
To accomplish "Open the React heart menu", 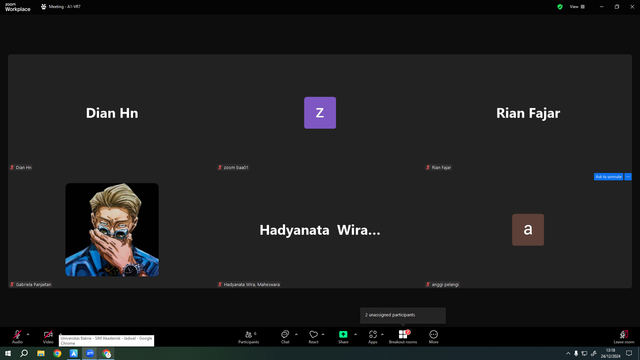I will tap(313, 337).
